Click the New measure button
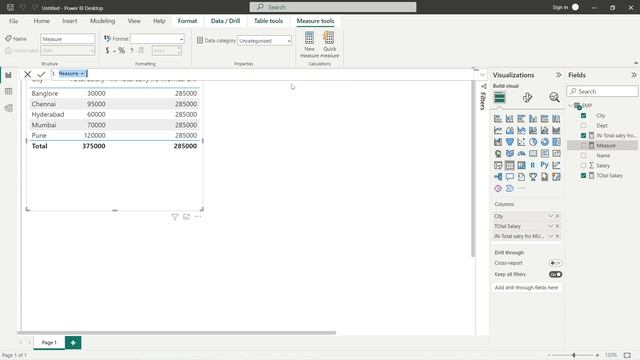 [309, 45]
